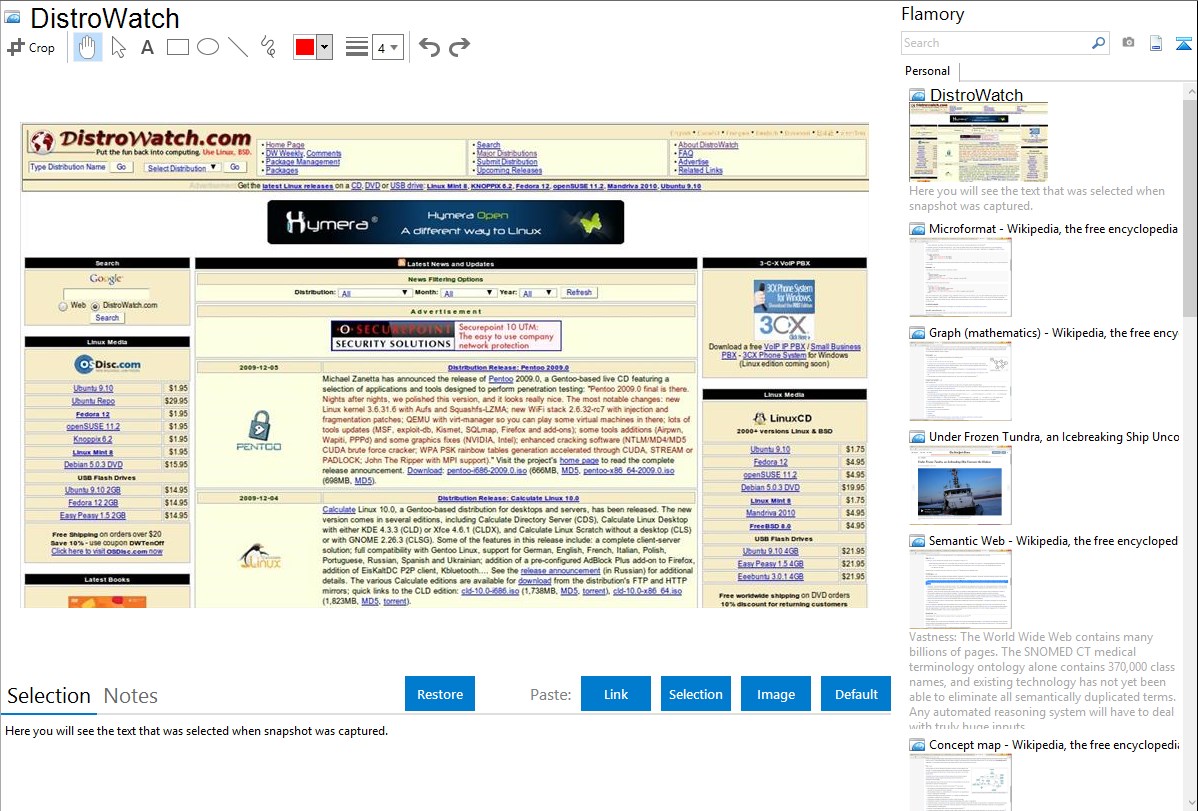Pick the rectangle shape tool
1198x811 pixels.
177,47
